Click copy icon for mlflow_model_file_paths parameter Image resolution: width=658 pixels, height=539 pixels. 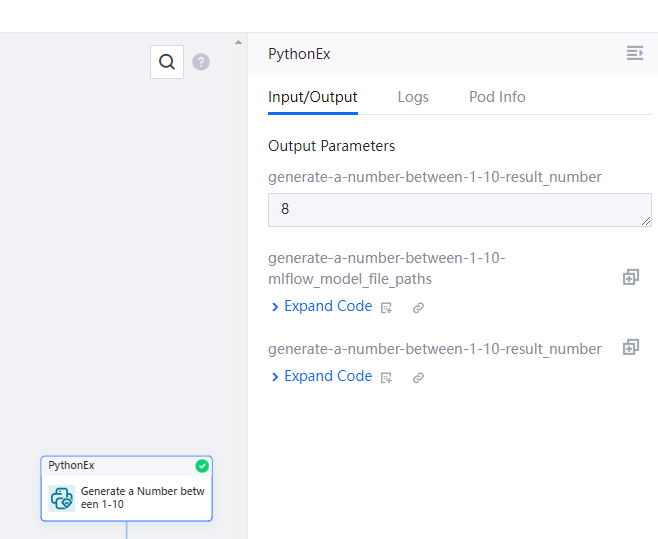click(x=630, y=277)
